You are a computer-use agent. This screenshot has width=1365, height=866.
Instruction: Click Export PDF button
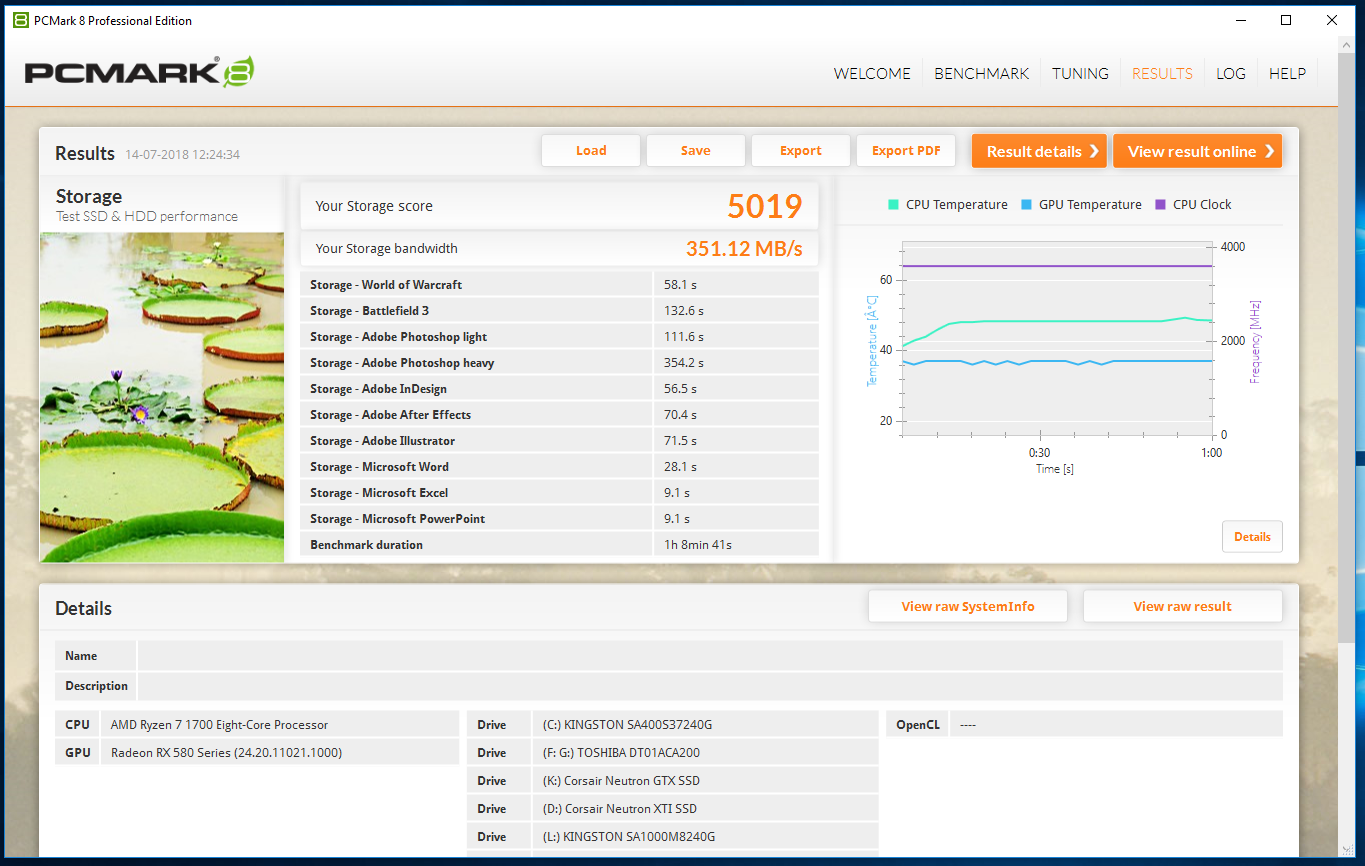(906, 151)
